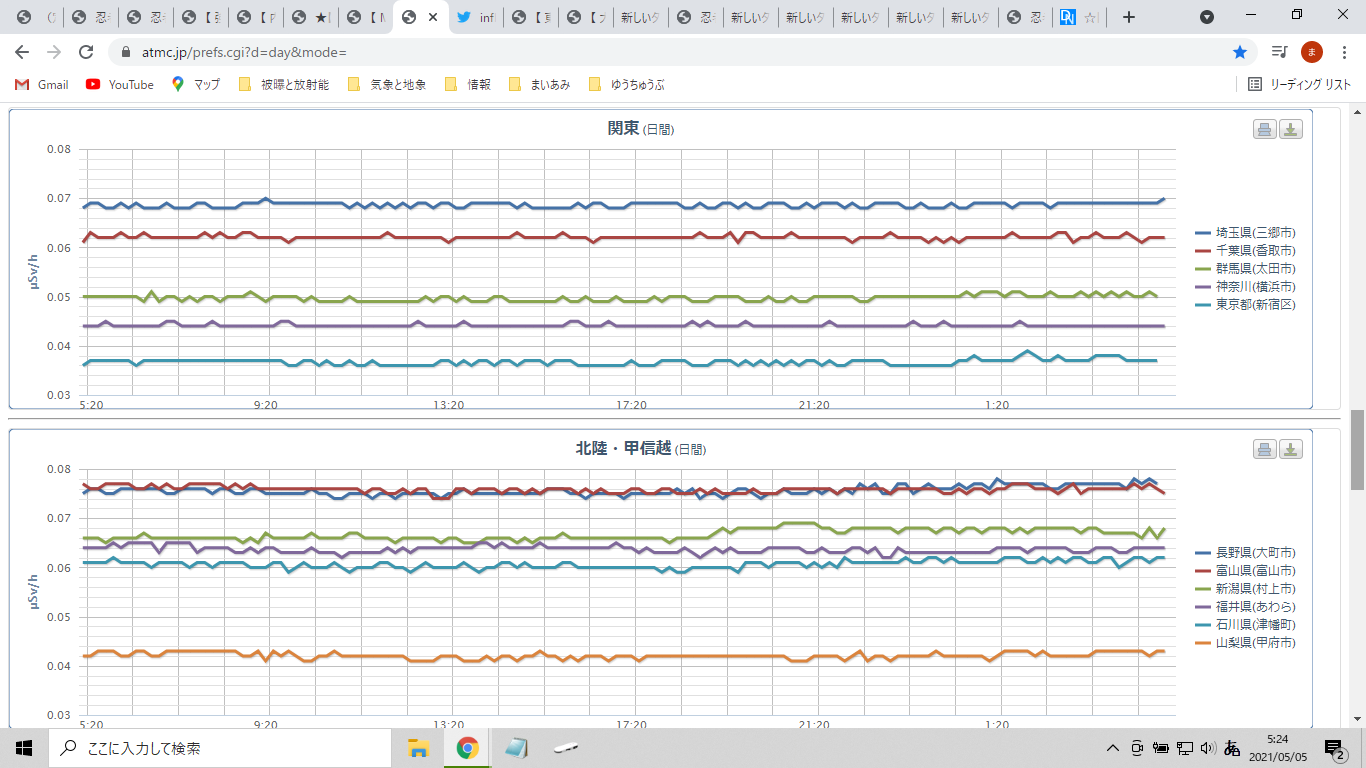Open the マップ bookmark

pos(196,85)
